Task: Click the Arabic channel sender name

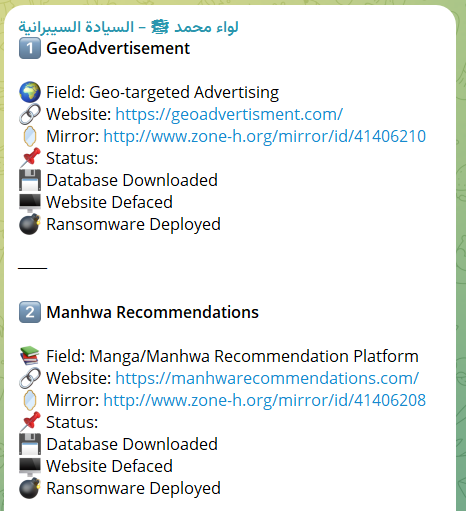Action: pos(128,27)
